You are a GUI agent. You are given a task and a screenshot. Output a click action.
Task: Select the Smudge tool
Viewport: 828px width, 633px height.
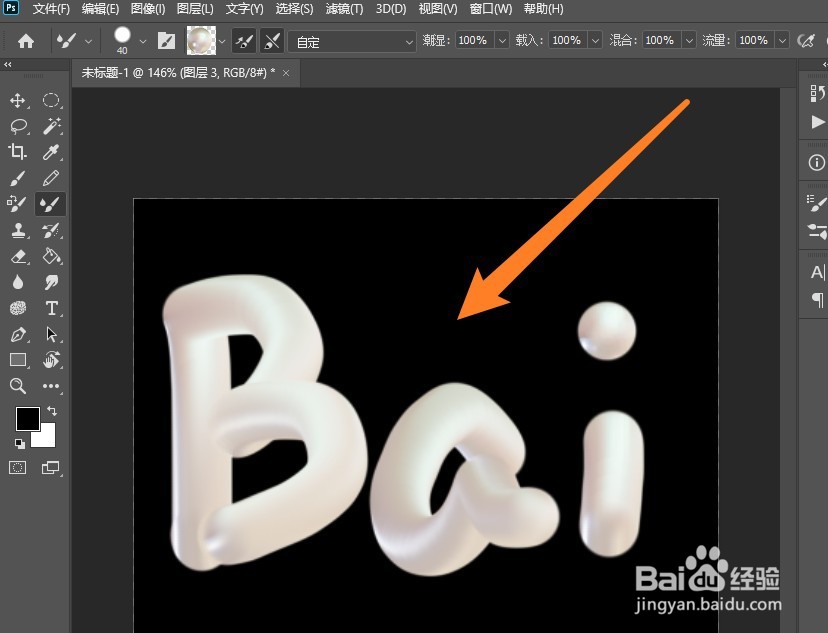point(51,282)
